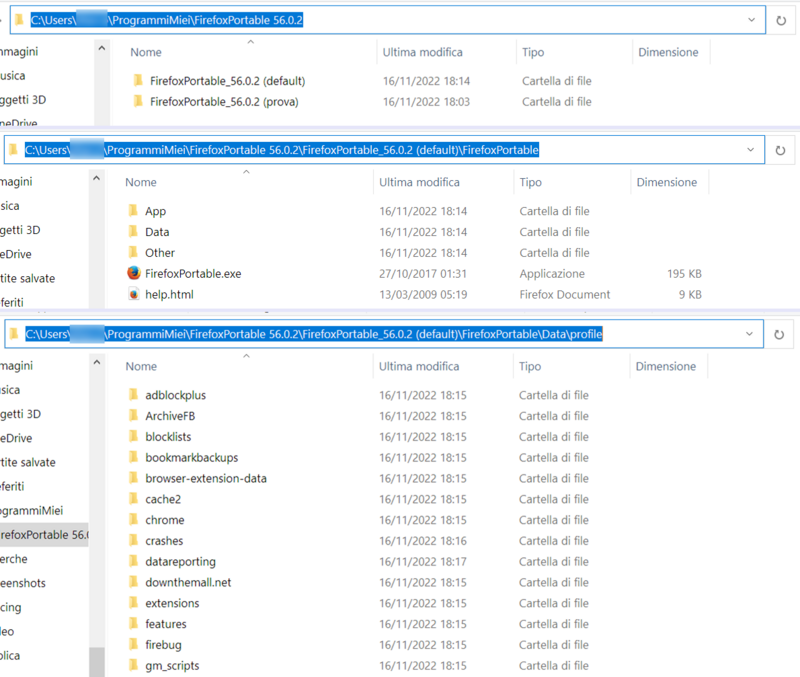Click the App folder icon
Viewport: 800px width, 677px height.
click(133, 210)
